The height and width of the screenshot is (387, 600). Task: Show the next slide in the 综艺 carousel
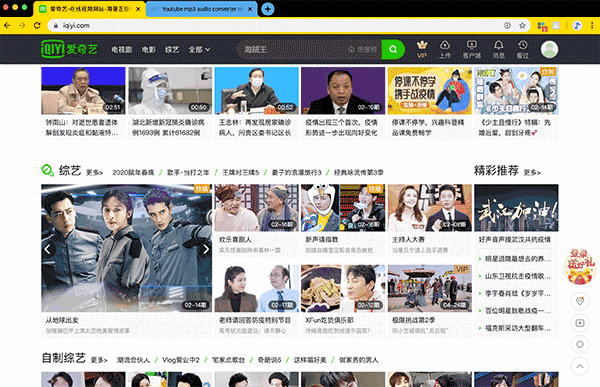pyautogui.click(x=205, y=249)
